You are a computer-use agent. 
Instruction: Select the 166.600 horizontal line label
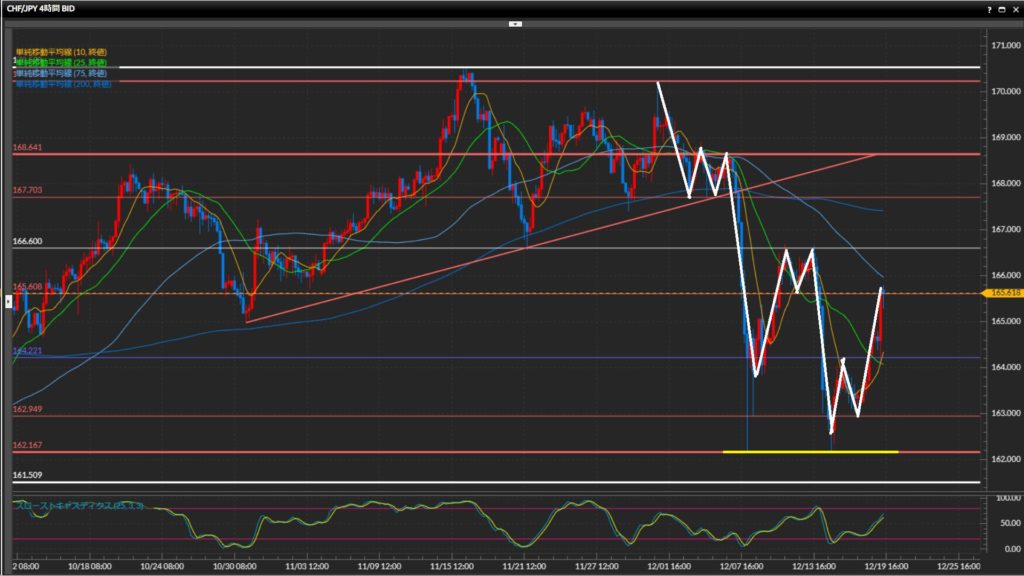click(x=27, y=241)
